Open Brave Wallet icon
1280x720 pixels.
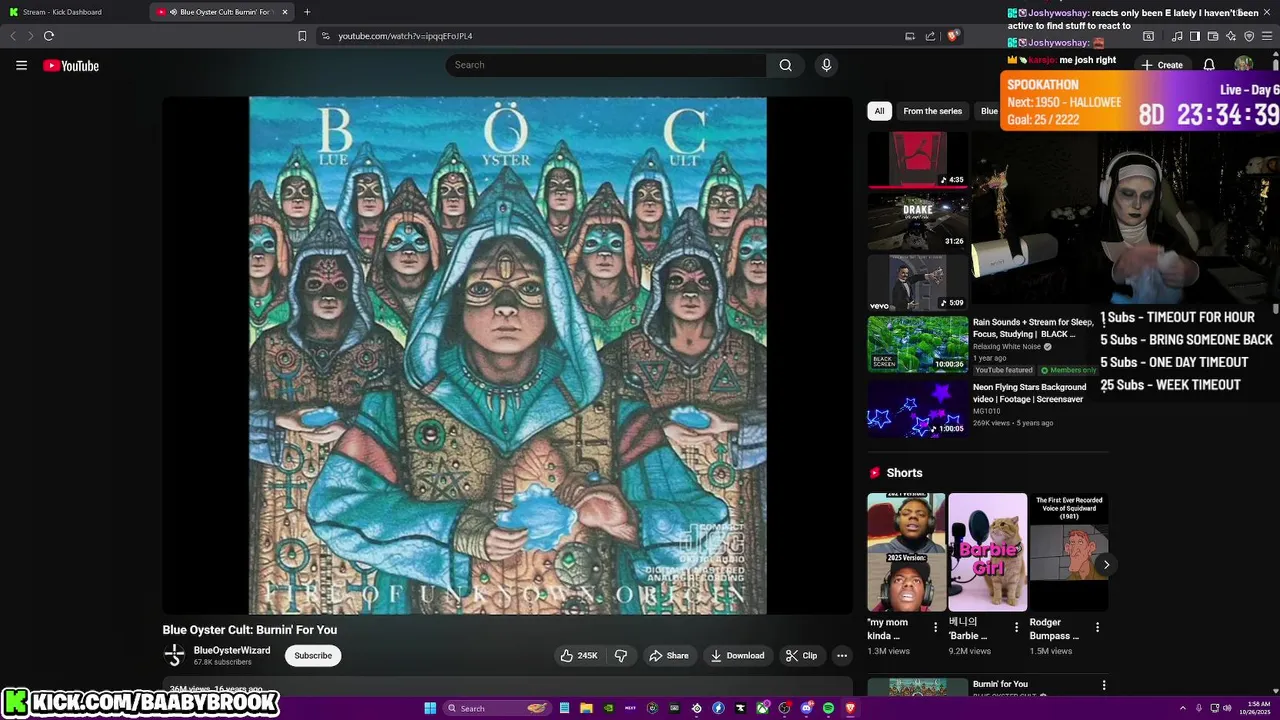tap(1213, 36)
